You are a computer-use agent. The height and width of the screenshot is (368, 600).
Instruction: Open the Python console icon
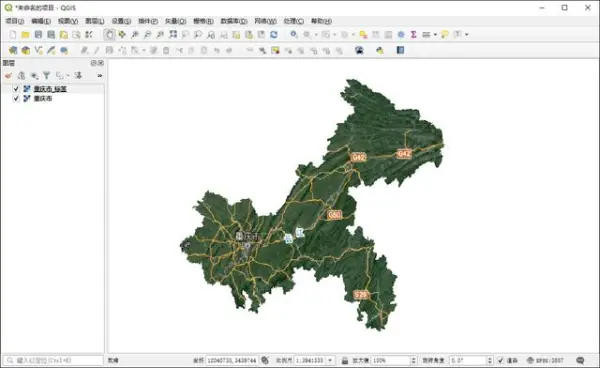point(380,50)
